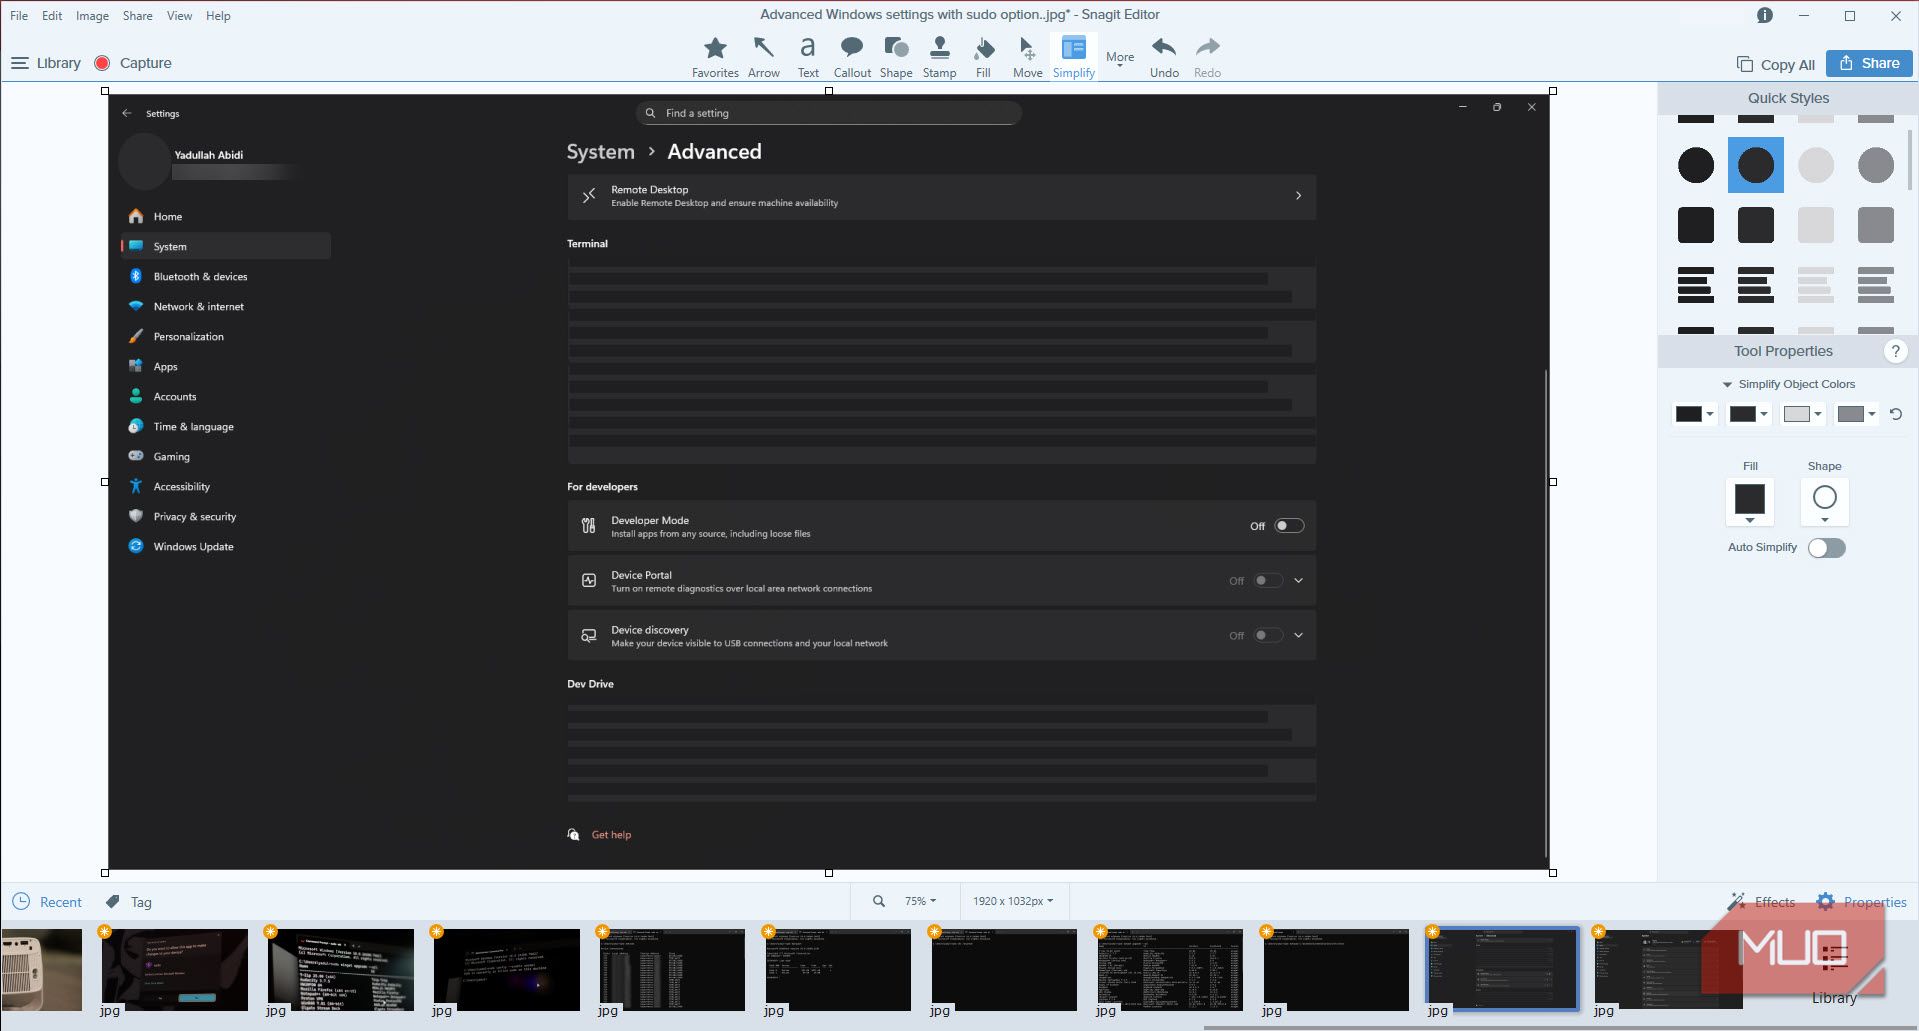Open the File menu

click(x=19, y=16)
